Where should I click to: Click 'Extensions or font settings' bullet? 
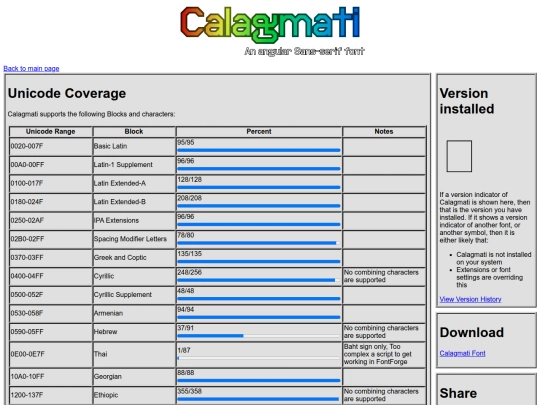tap(489, 277)
